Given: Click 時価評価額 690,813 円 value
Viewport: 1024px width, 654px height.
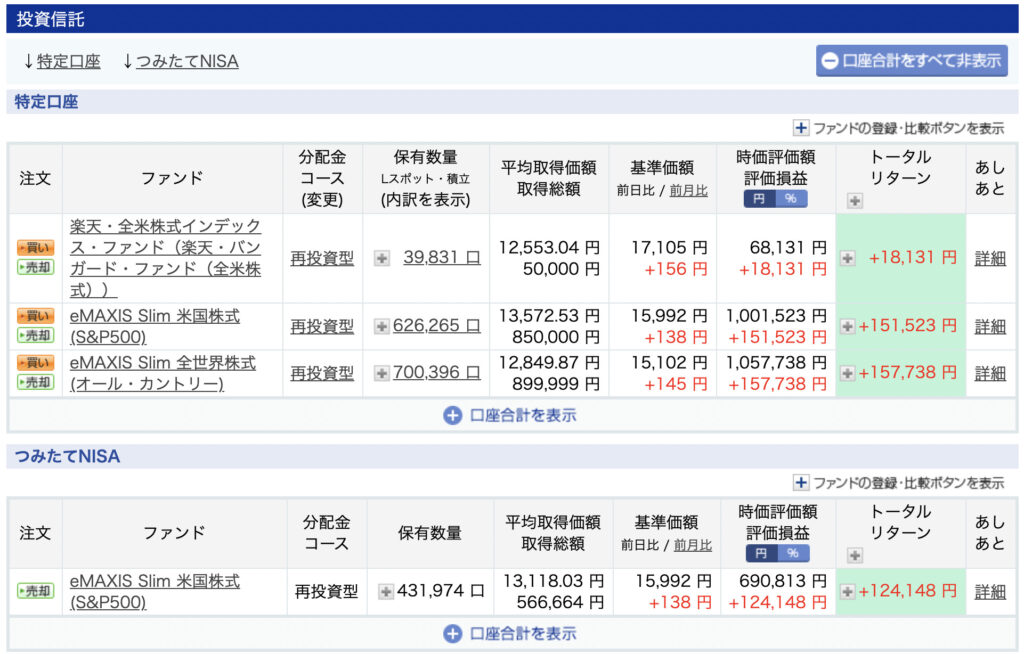Looking at the screenshot, I should 783,581.
